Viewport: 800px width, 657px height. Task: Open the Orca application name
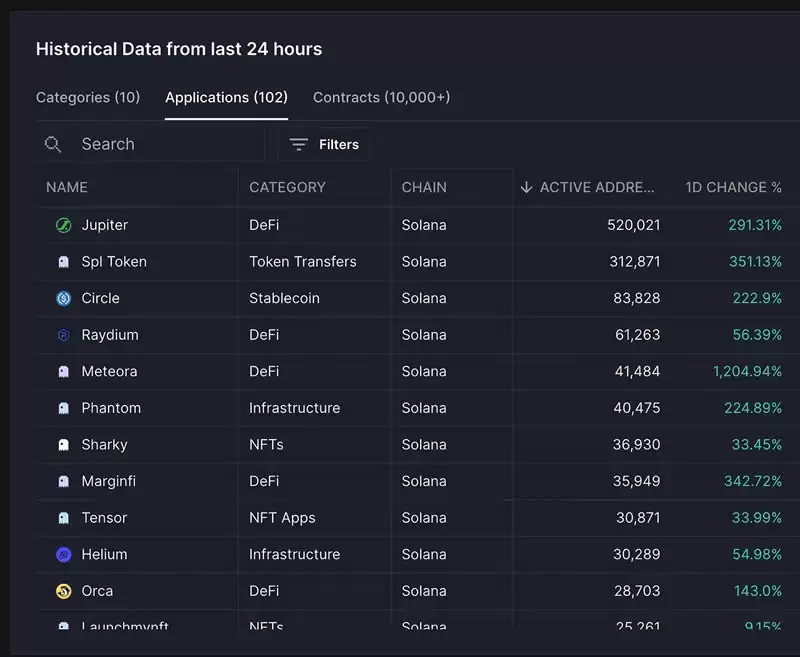point(97,591)
